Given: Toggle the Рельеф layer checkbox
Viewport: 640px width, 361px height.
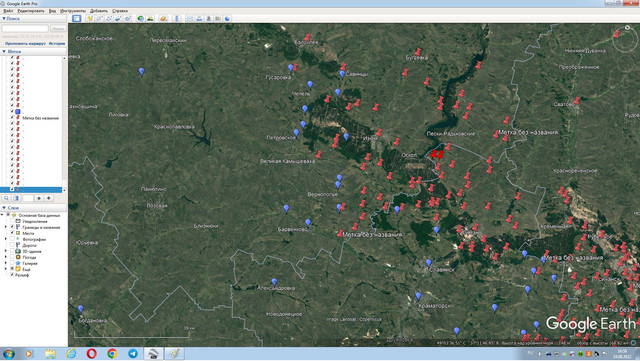Looking at the screenshot, I should 12,275.
